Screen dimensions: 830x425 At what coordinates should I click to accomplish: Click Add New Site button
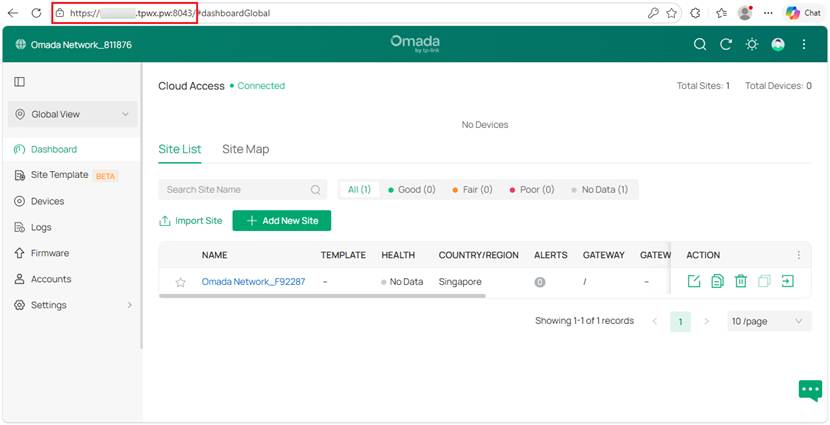pyautogui.click(x=282, y=221)
